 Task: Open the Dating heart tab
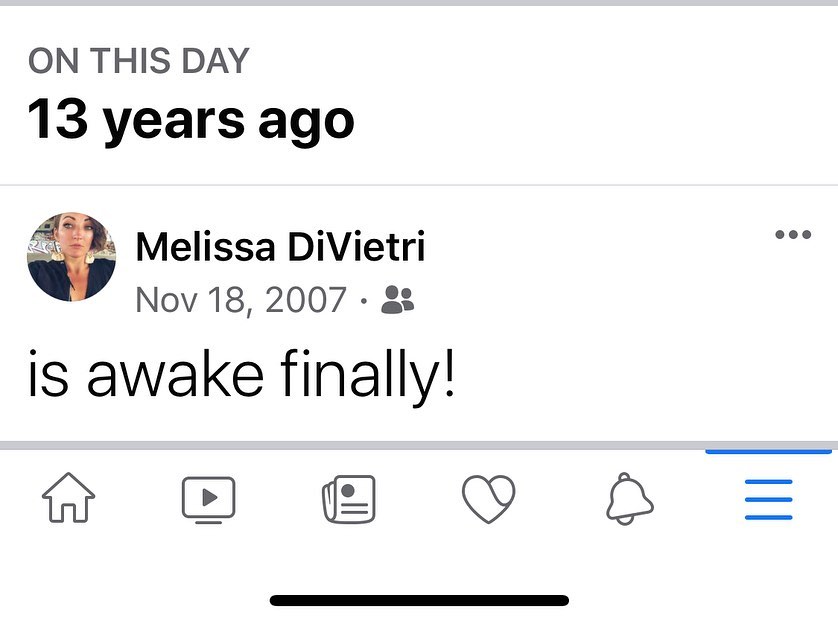(489, 498)
